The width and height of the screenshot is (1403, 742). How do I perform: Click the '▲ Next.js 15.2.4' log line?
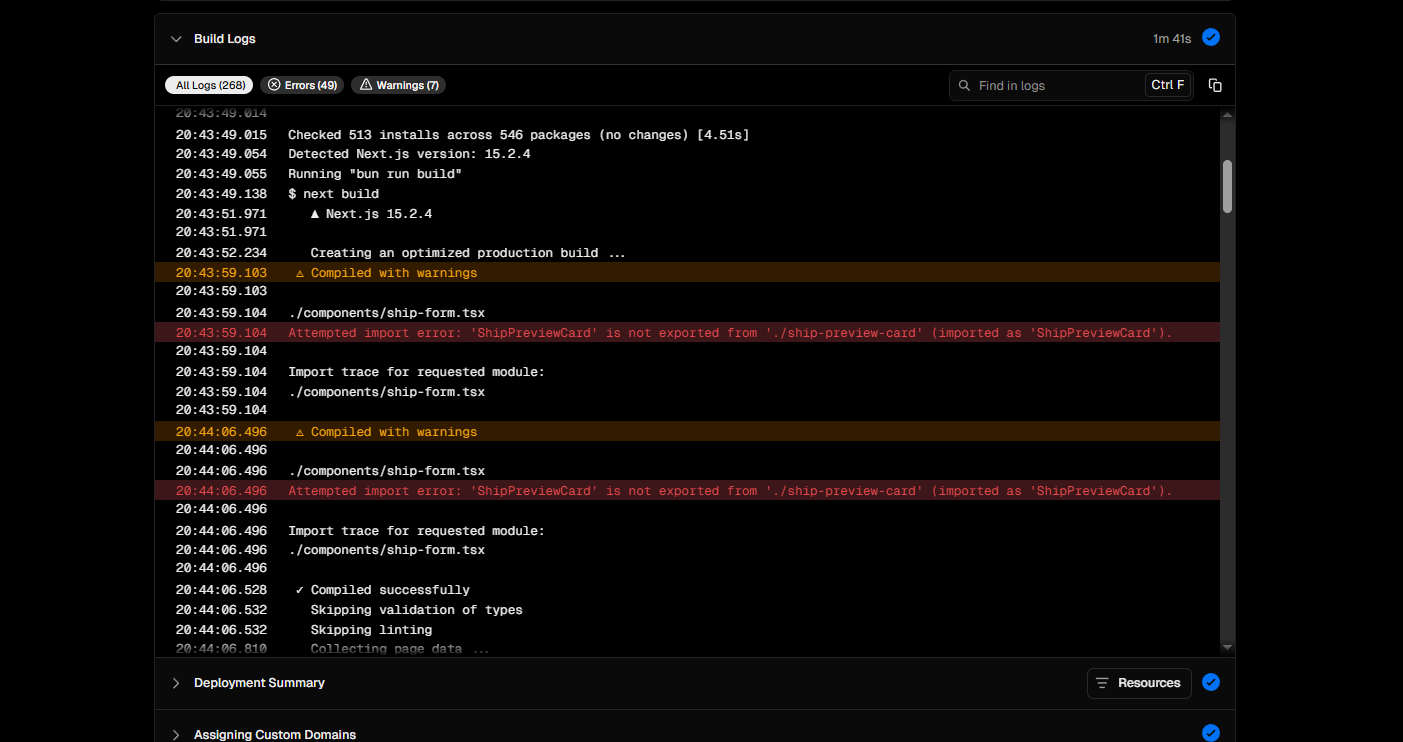tap(687, 214)
